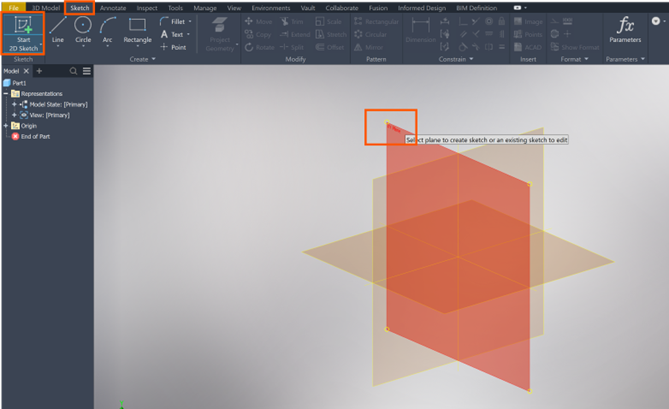Click the browser search magnifier icon
Image resolution: width=669 pixels, height=409 pixels.
[x=74, y=71]
